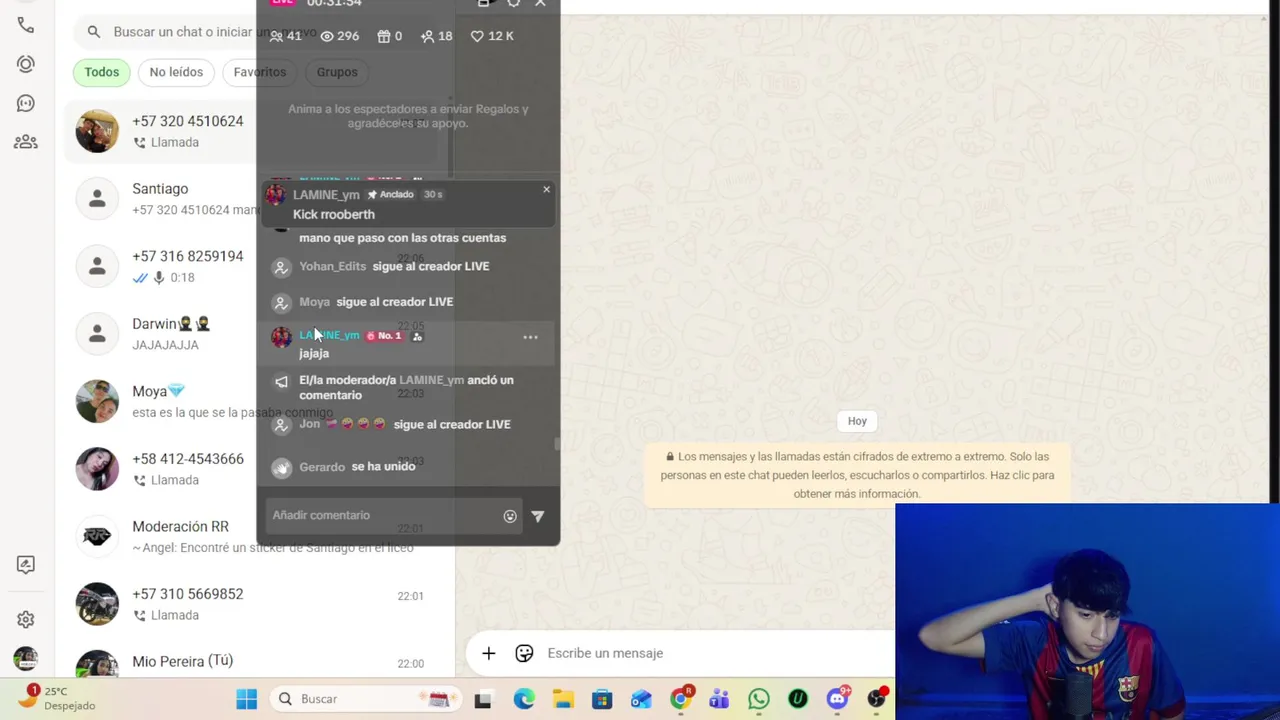Click the profile avatar at sidebar bottom
Viewport: 1280px width, 720px height.
point(26,659)
